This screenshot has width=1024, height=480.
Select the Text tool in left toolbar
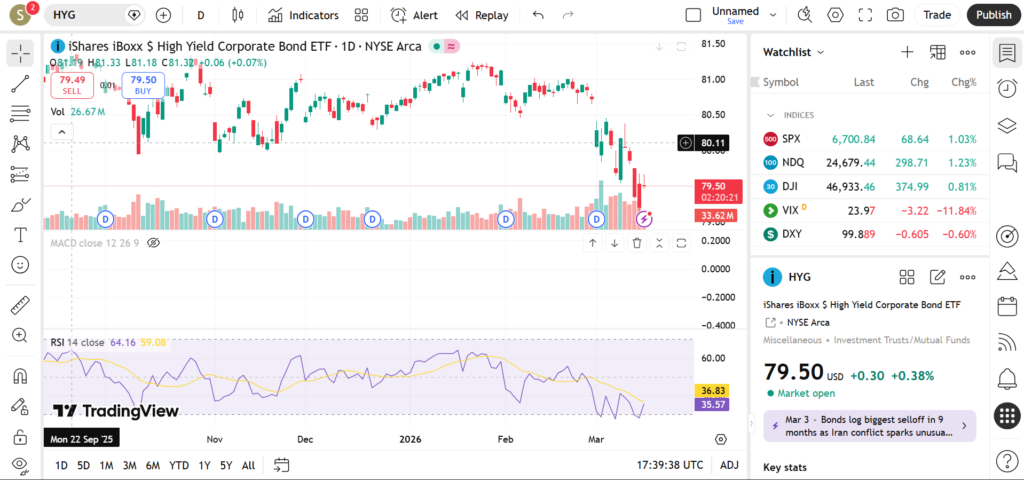20,235
